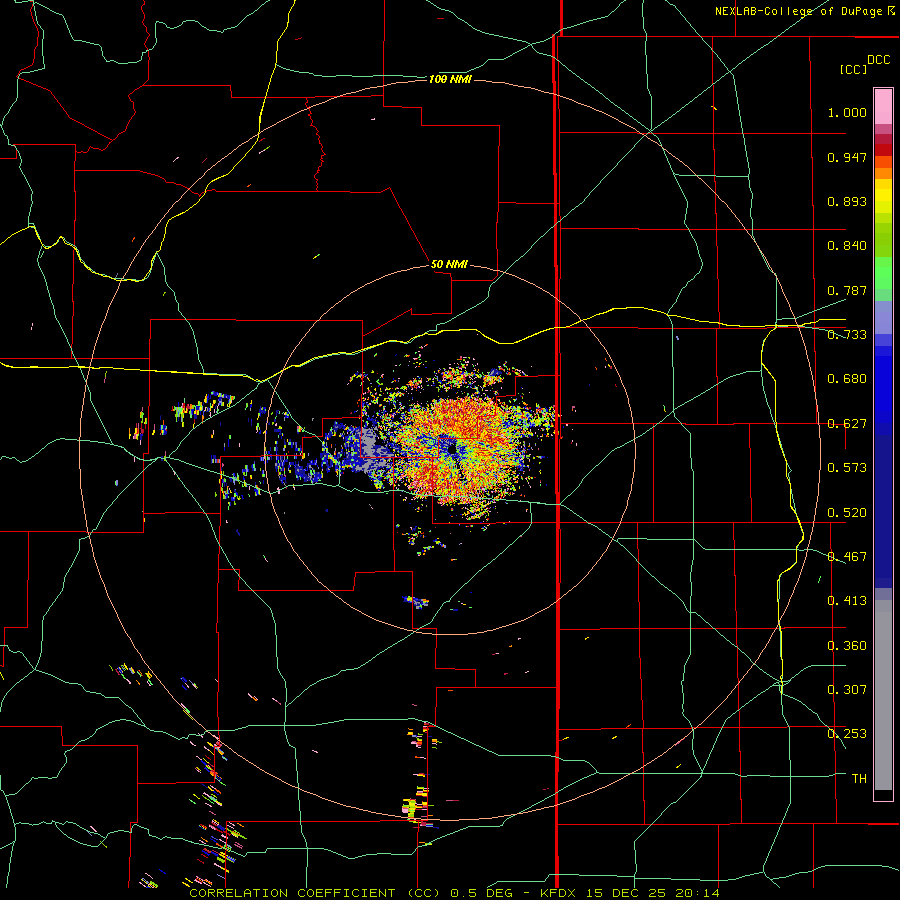The image size is (900, 900).
Task: Pick the gray bottom segment of color scale
Action: pos(883,695)
